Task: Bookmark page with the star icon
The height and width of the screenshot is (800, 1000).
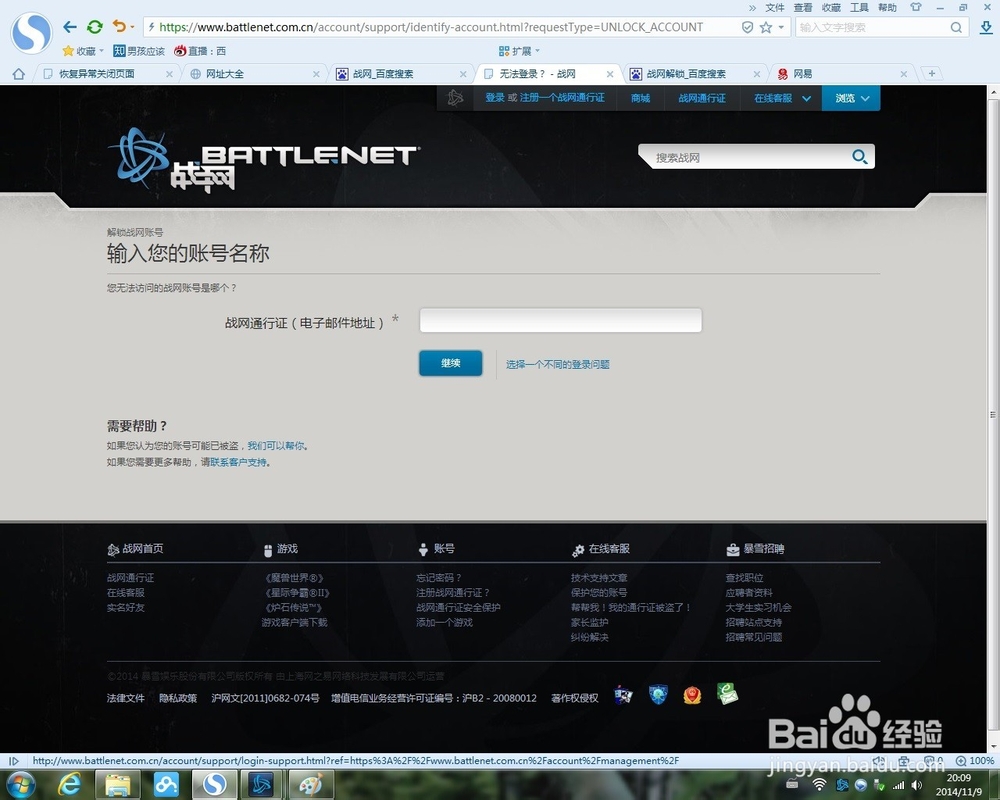Action: click(x=766, y=27)
